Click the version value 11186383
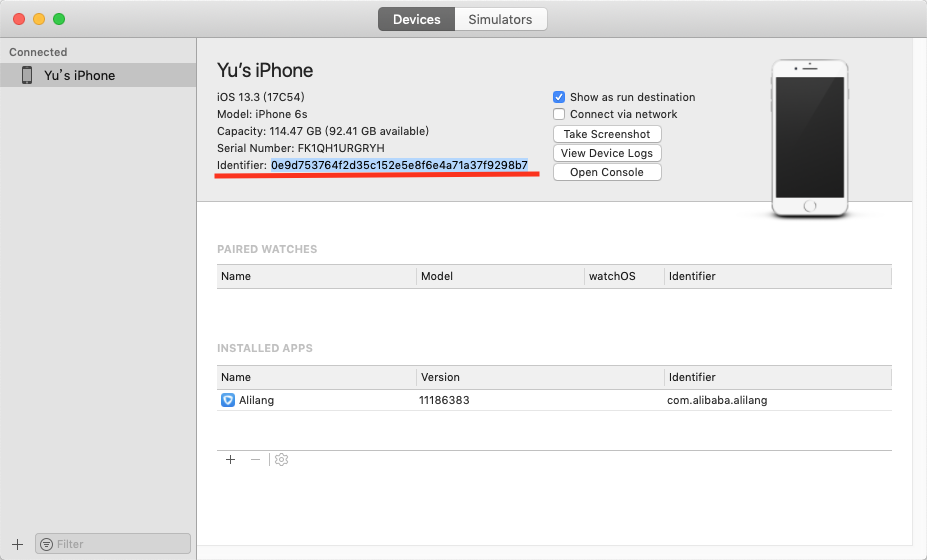The width and height of the screenshot is (927, 560). pyautogui.click(x=444, y=400)
